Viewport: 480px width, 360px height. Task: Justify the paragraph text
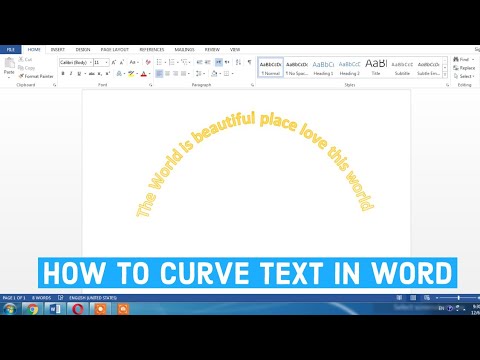(183, 74)
